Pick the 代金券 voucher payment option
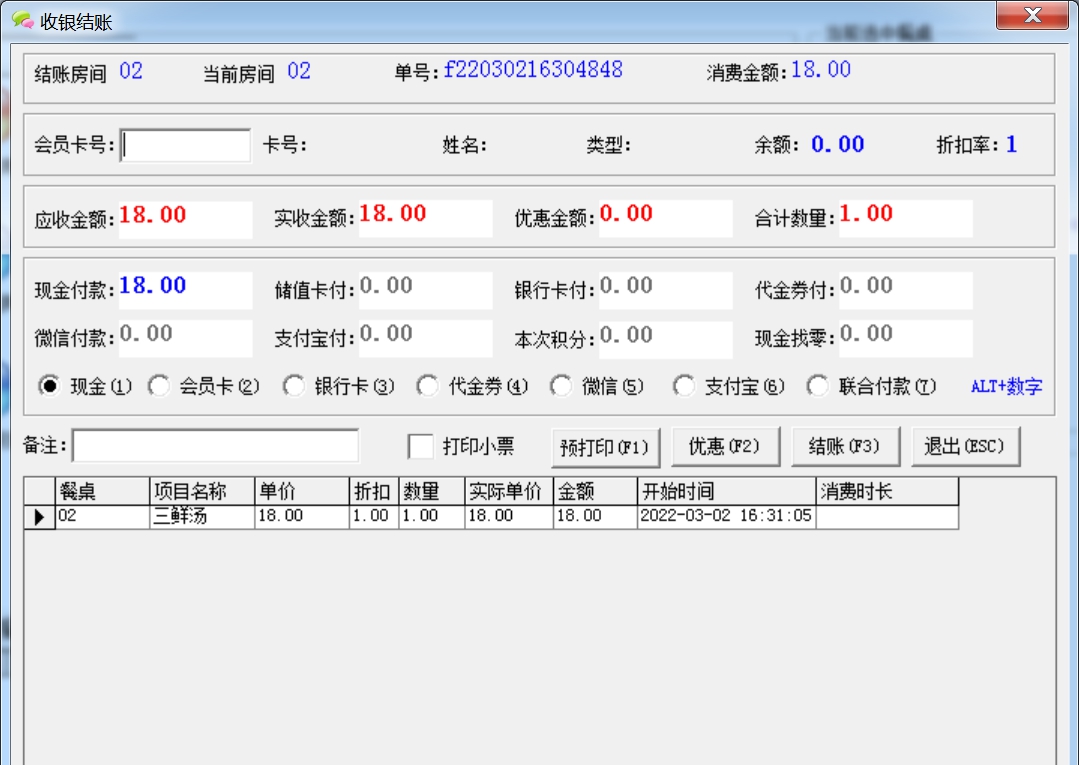1079x765 pixels. pyautogui.click(x=426, y=384)
